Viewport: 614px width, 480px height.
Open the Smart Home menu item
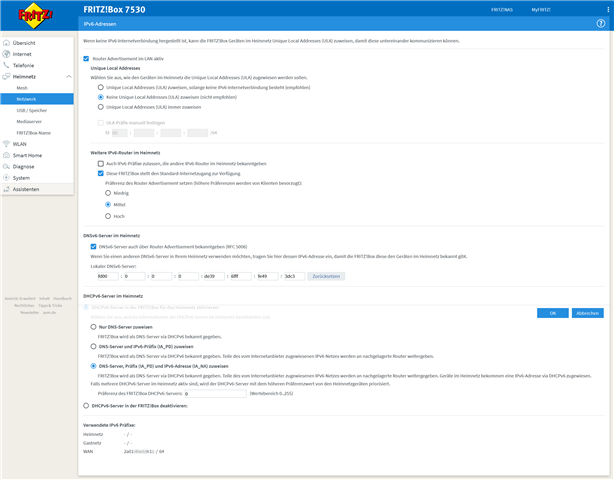[27, 155]
